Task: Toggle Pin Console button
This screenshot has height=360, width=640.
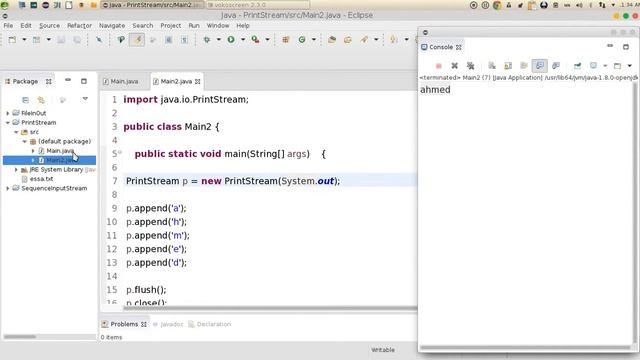Action: [x=578, y=66]
